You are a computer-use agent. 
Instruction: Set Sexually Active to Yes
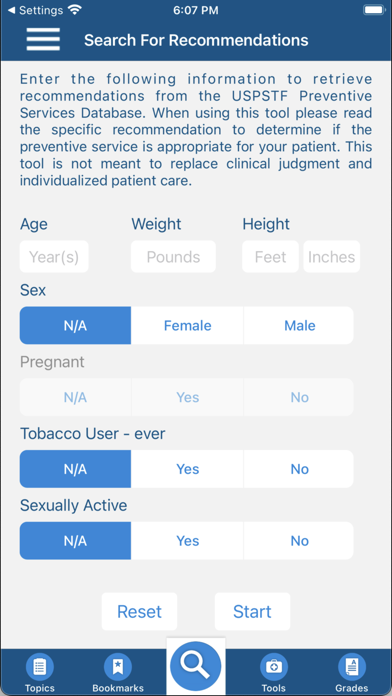coord(187,541)
